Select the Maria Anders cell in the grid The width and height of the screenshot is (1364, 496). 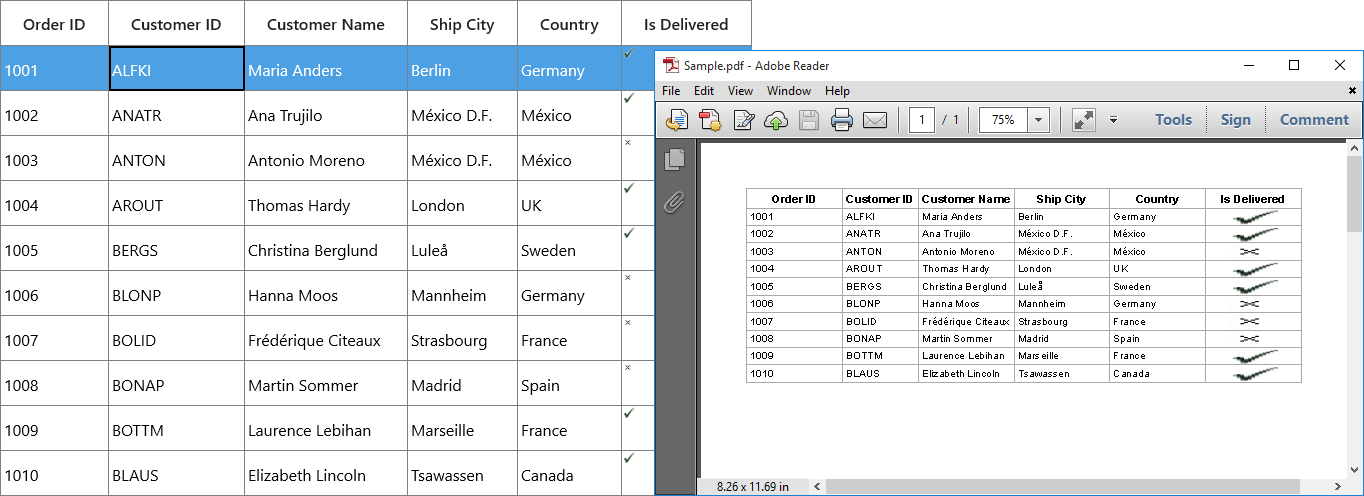coord(326,69)
